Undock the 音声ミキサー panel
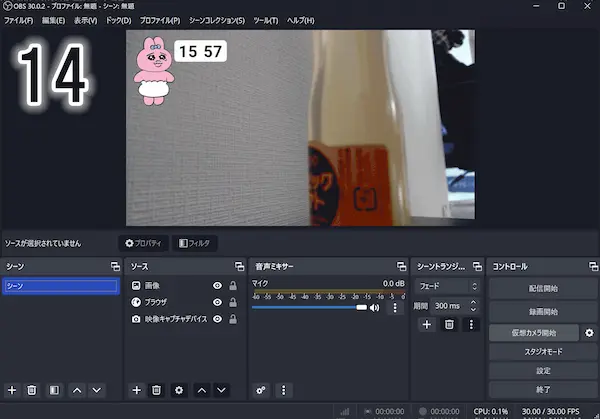600x419 pixels. 401,266
